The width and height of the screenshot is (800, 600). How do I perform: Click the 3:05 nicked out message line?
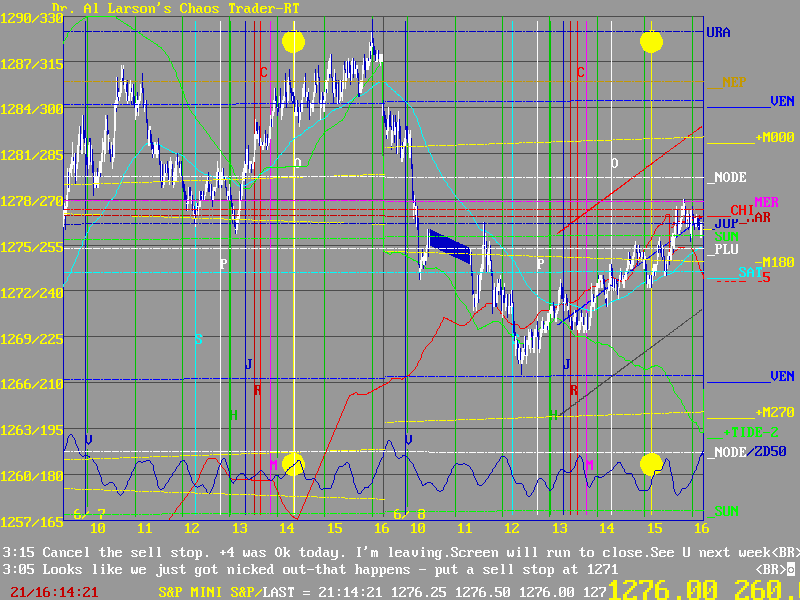tap(390, 567)
